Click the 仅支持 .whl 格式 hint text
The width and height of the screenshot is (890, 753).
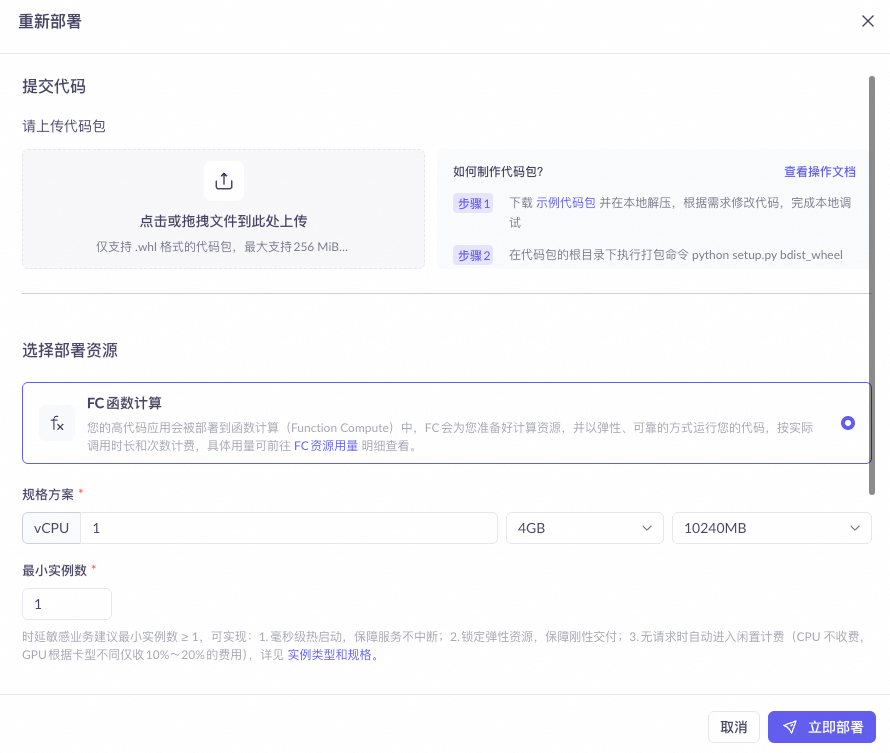222,247
